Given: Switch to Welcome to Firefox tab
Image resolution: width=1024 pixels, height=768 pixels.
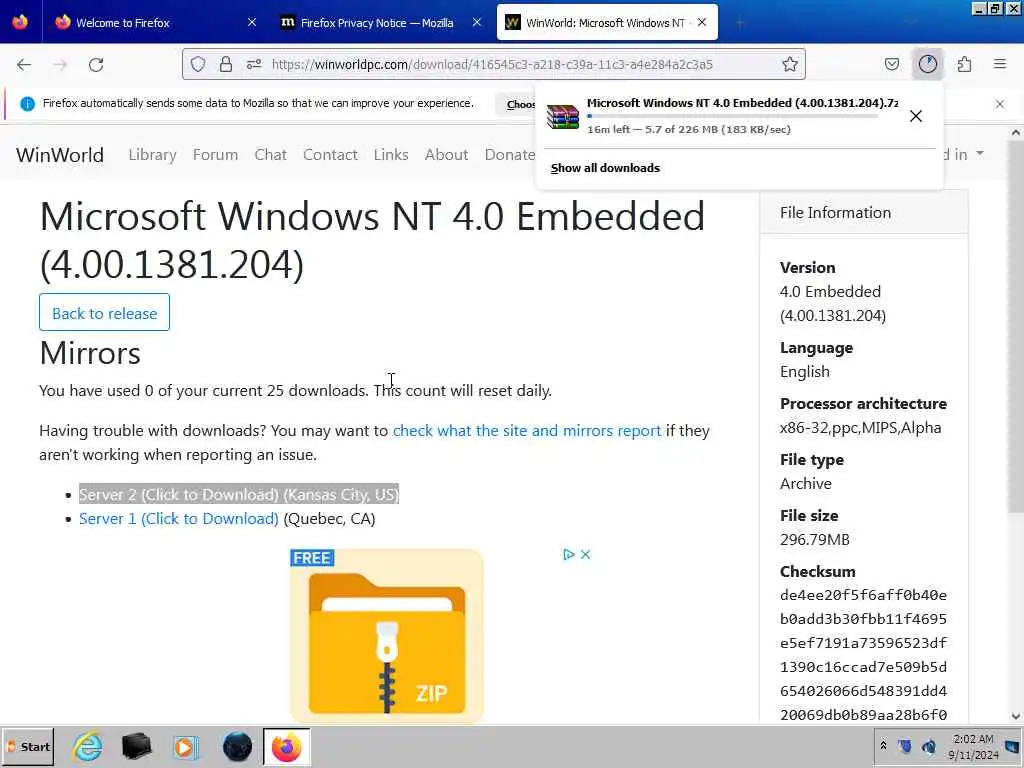Looking at the screenshot, I should click(x=155, y=22).
